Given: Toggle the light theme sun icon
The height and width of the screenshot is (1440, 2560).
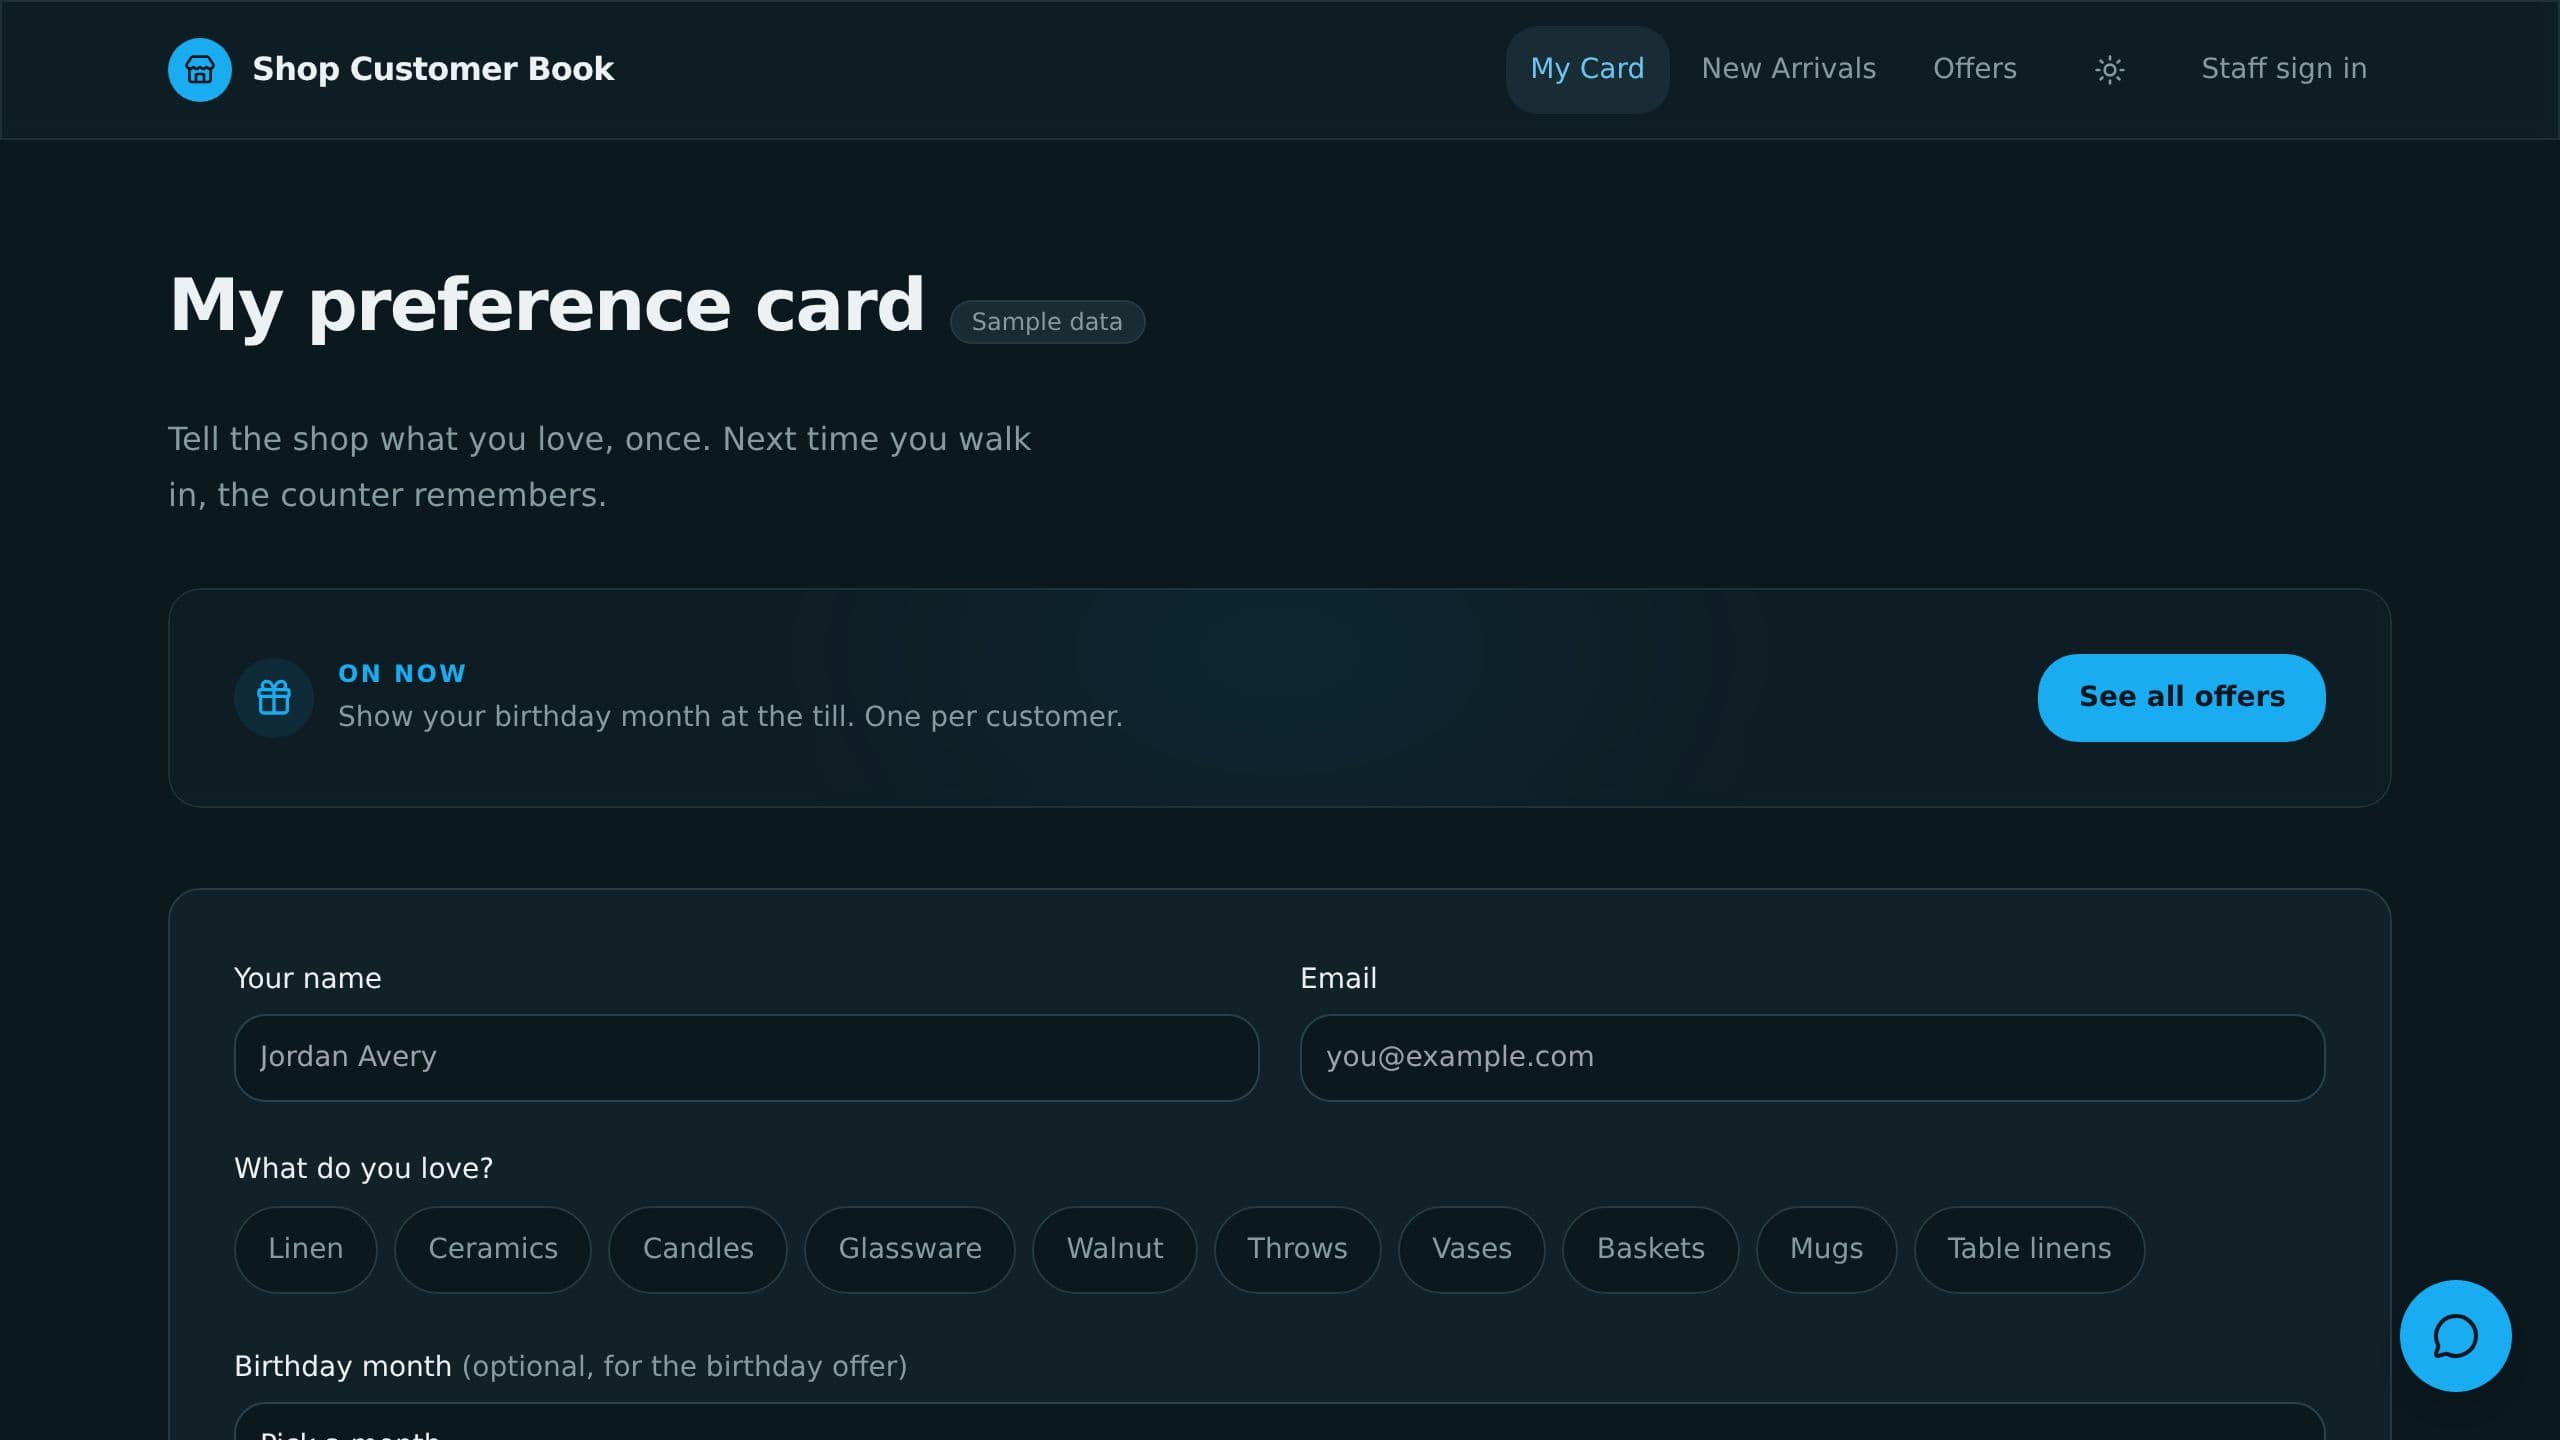Looking at the screenshot, I should pos(2109,70).
